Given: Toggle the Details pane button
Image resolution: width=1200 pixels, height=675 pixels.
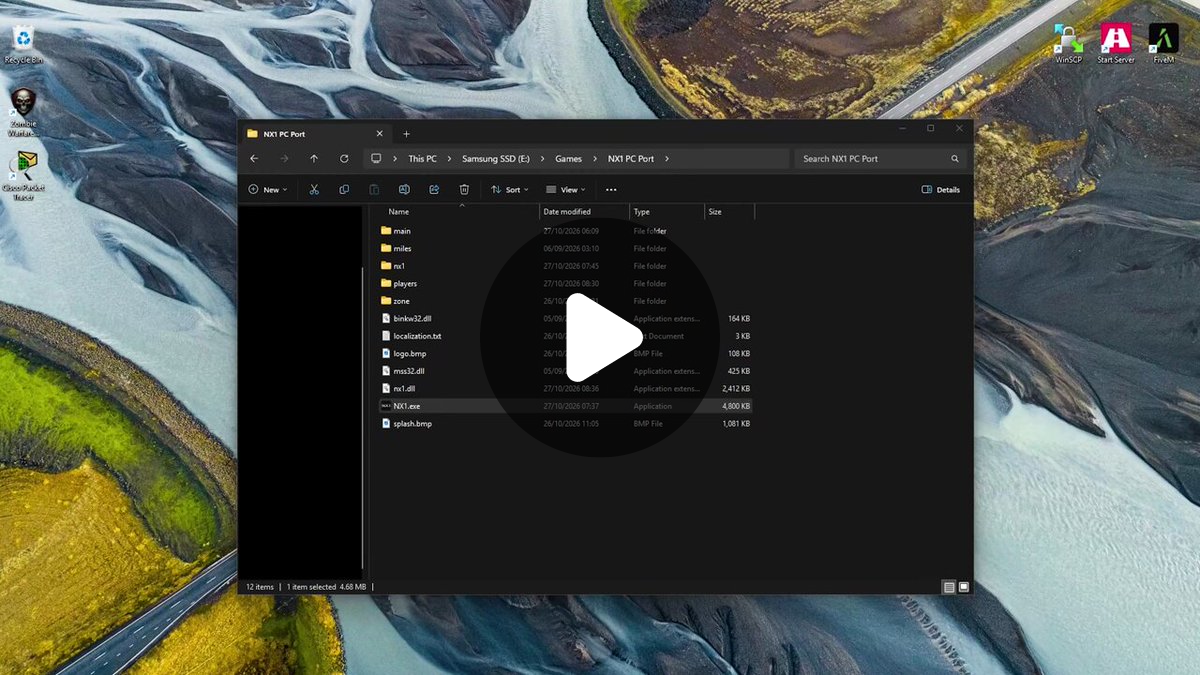Looking at the screenshot, I should pyautogui.click(x=941, y=189).
